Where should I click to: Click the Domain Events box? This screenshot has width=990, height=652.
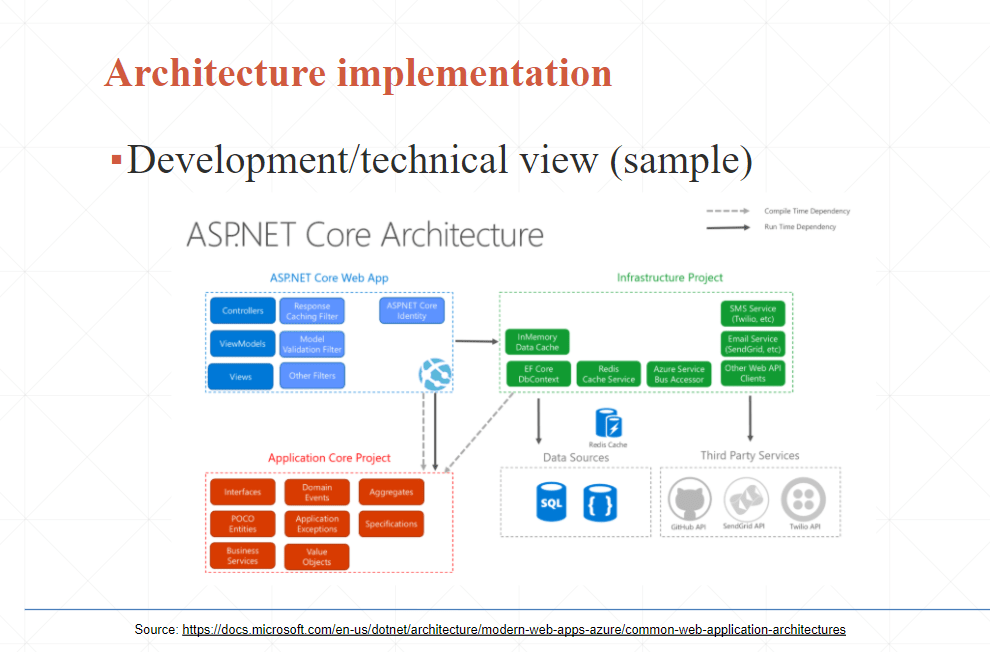click(317, 492)
